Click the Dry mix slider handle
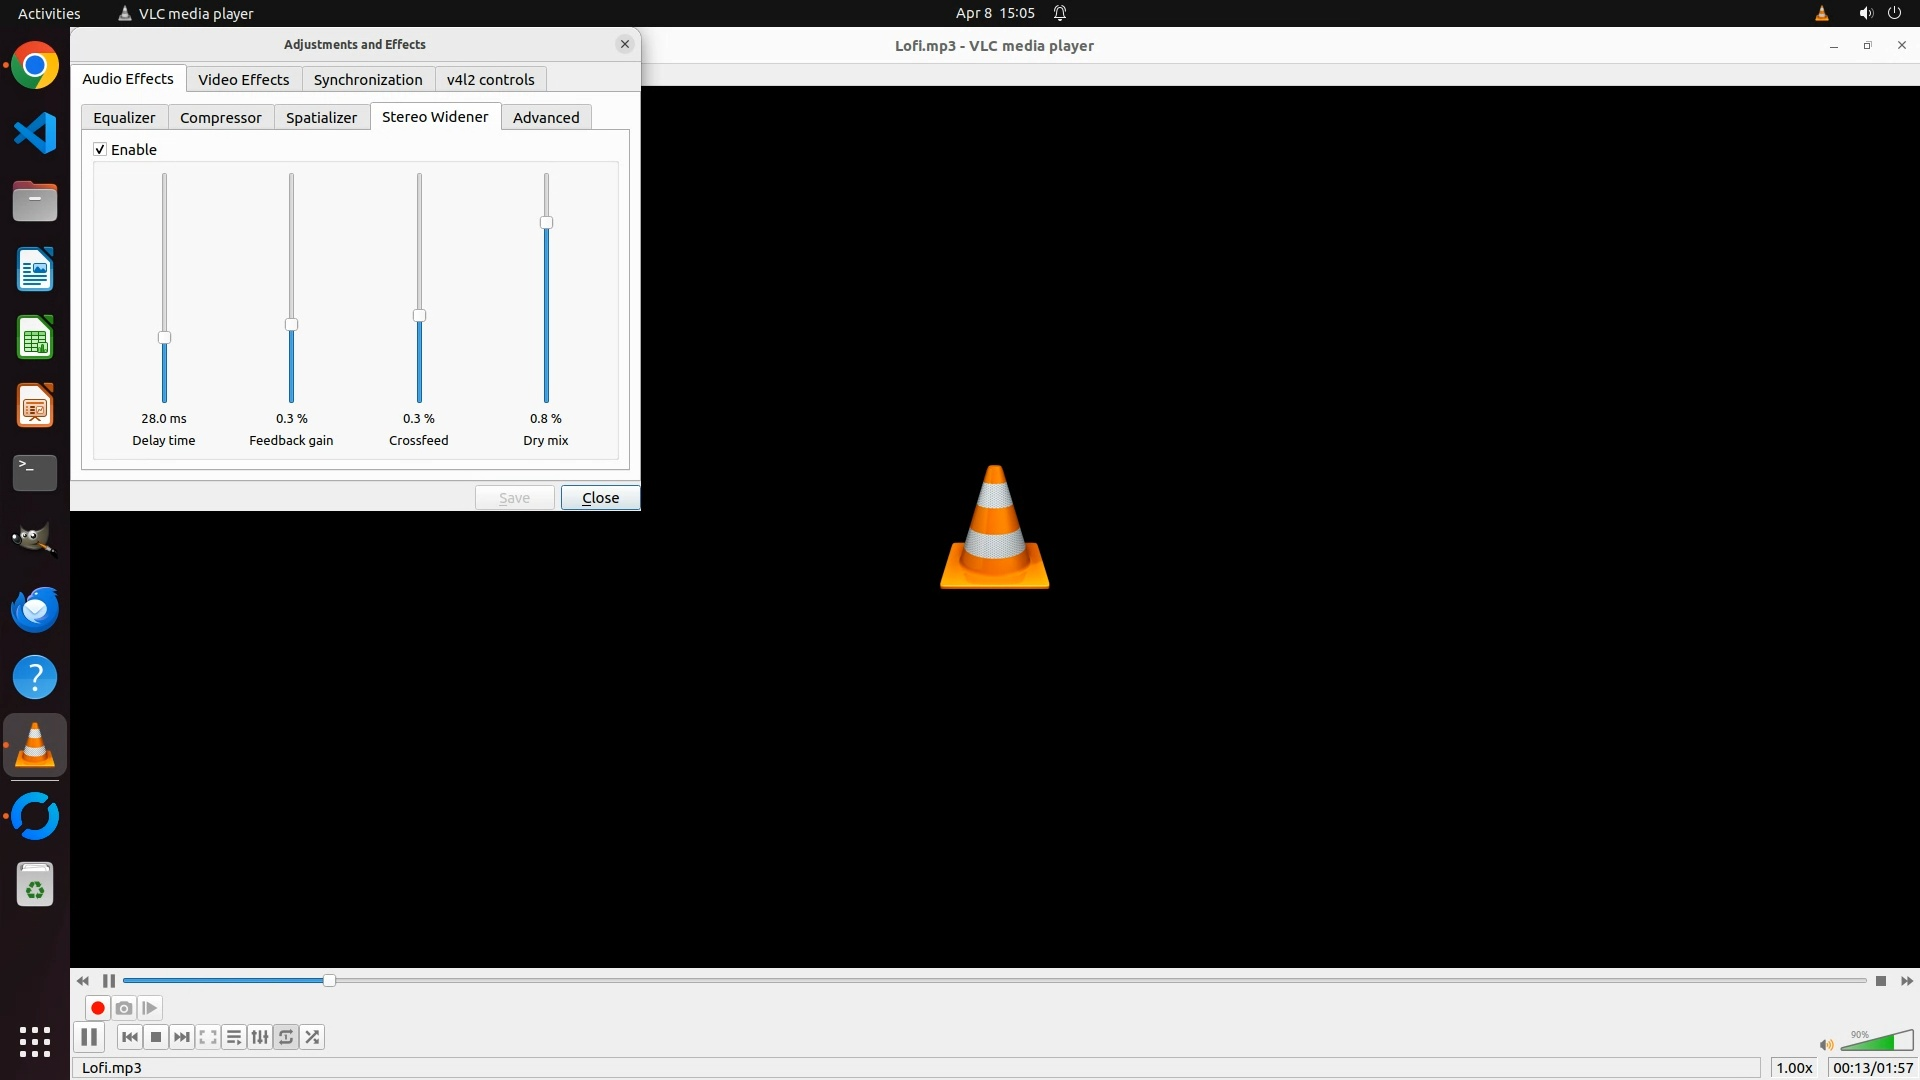The image size is (1920, 1080). pos(546,223)
